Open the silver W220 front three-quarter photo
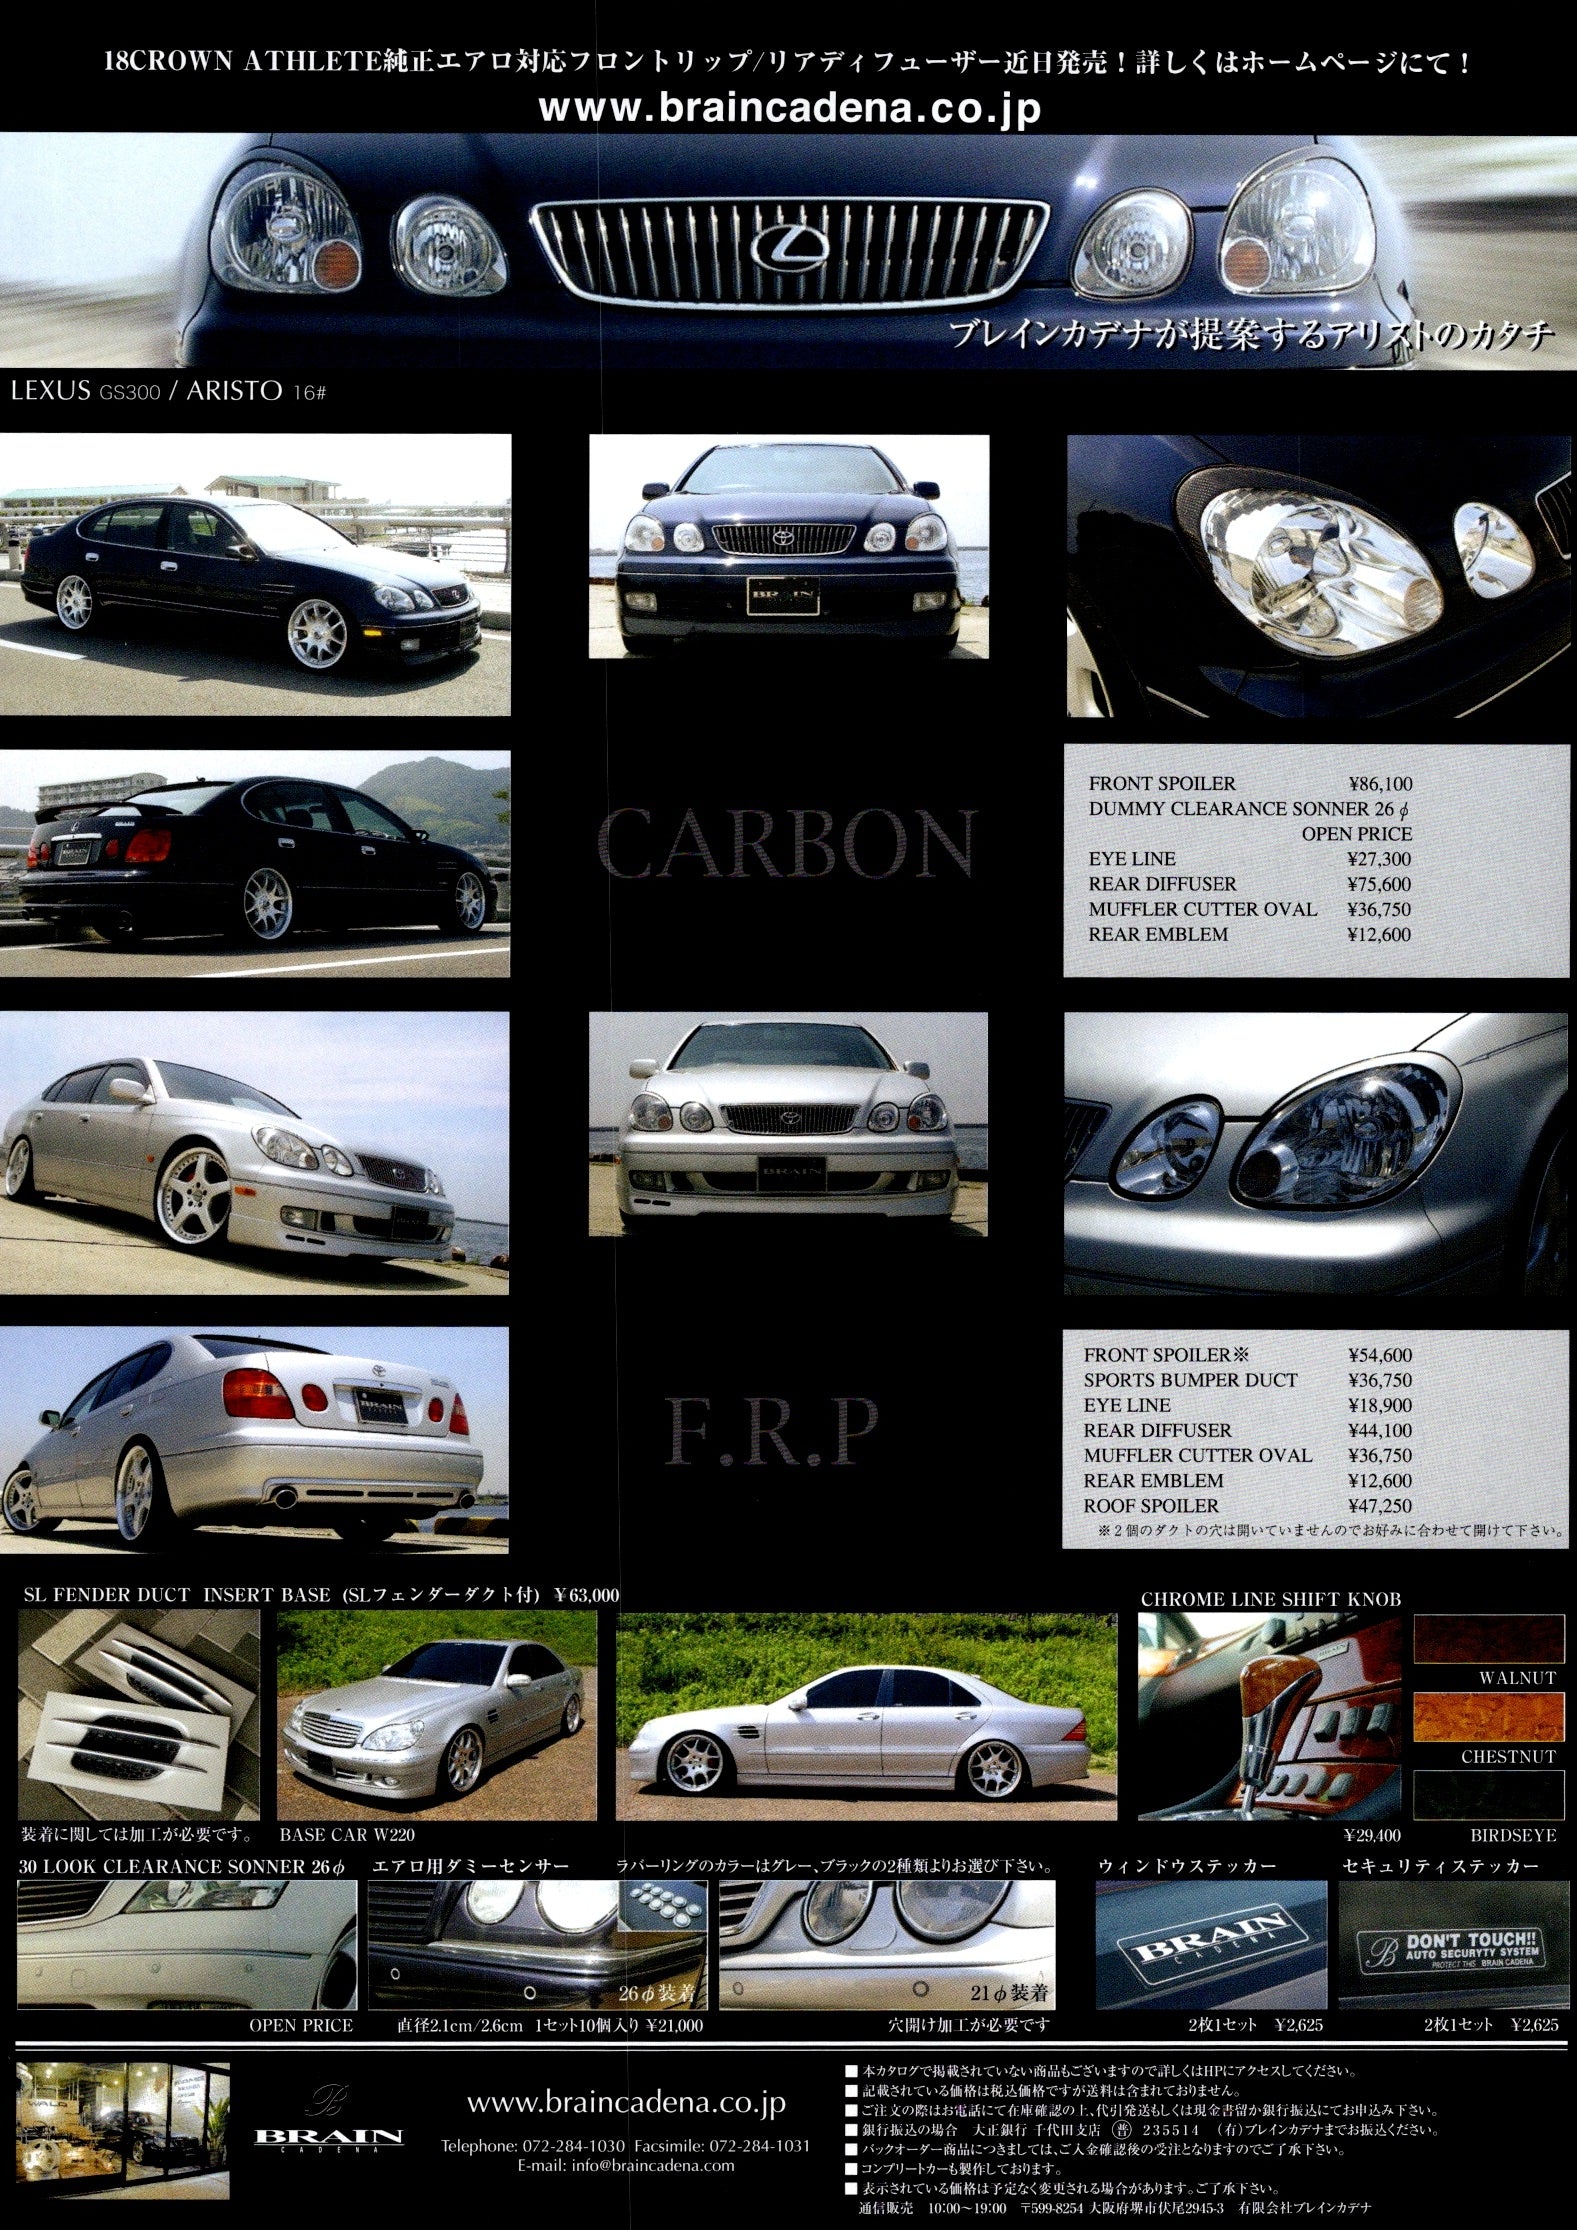 (x=436, y=1715)
